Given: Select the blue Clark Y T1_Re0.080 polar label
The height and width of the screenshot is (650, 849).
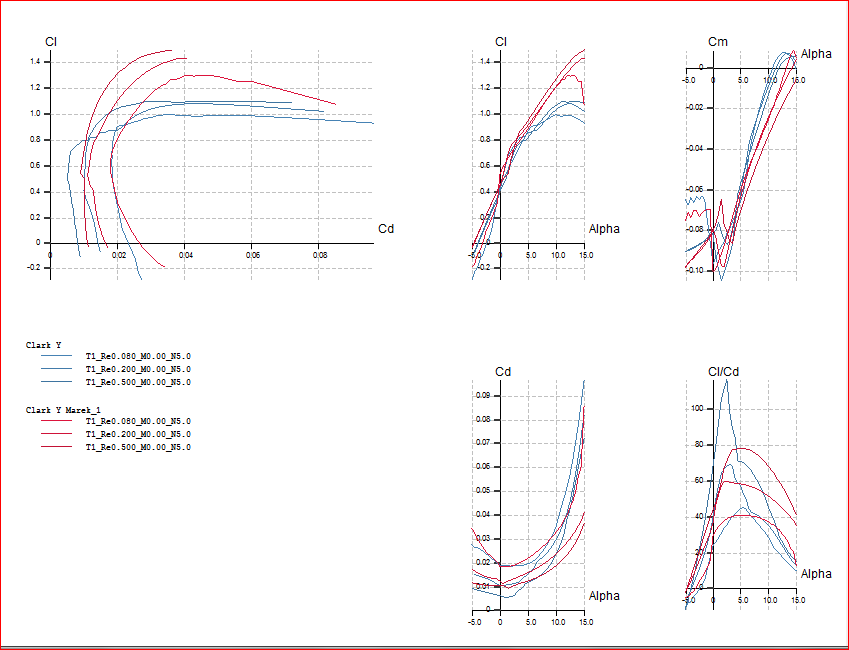Looking at the screenshot, I should click(138, 356).
